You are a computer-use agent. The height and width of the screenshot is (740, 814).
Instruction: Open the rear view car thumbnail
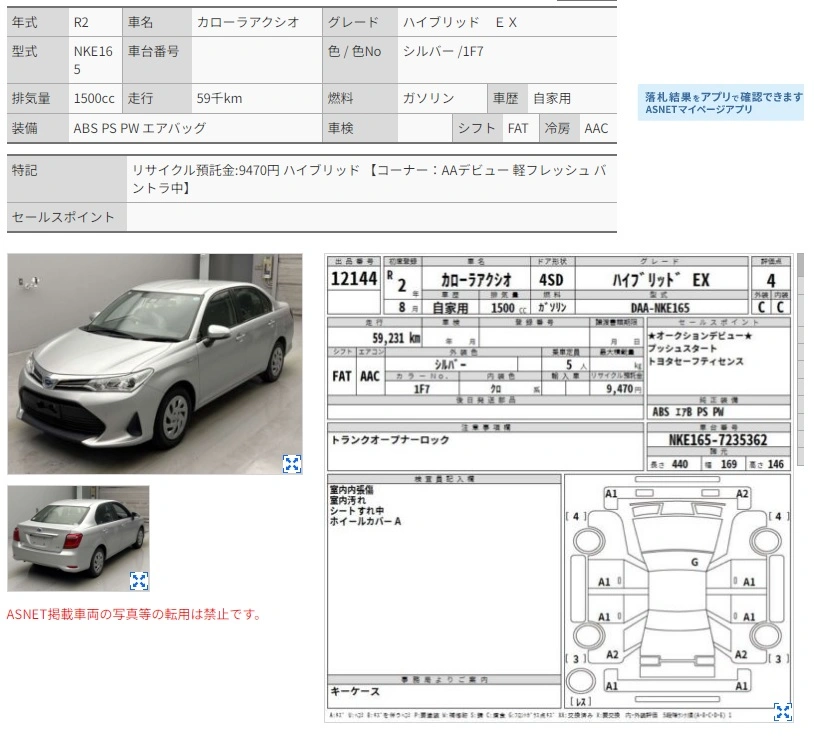coord(78,539)
